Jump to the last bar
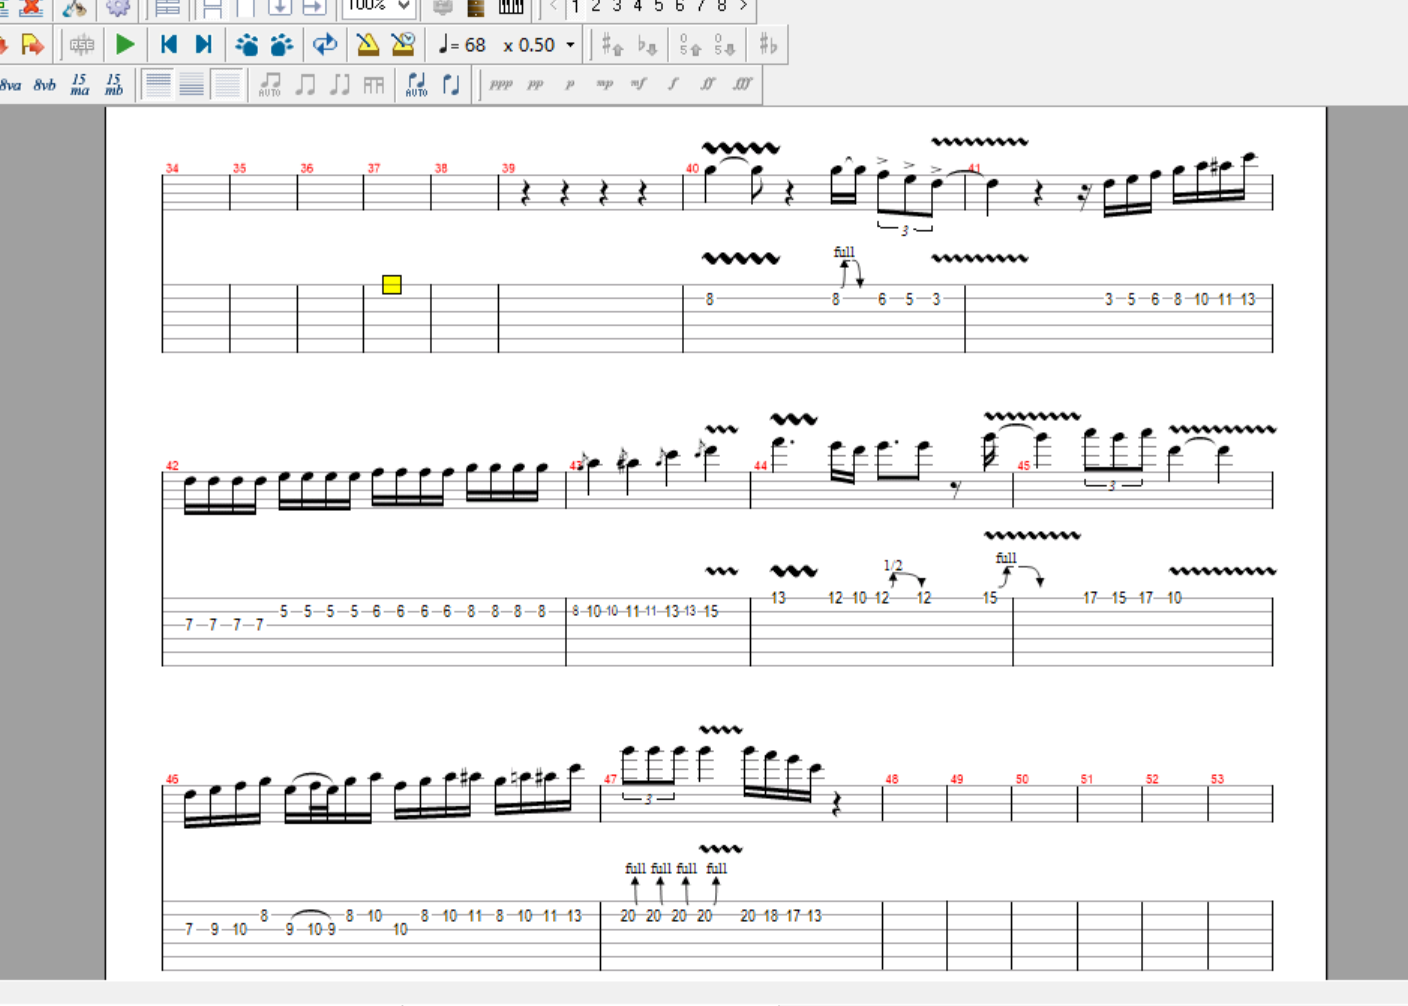1408x1006 pixels. (x=203, y=44)
